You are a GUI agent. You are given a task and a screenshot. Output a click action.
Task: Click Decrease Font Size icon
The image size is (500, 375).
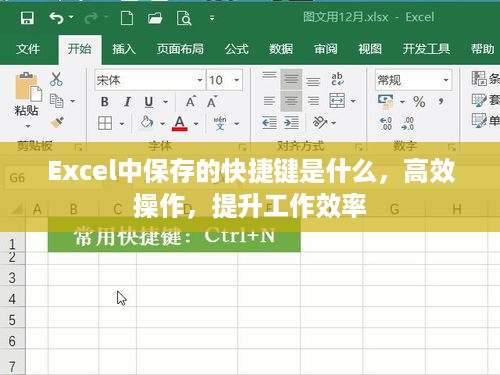[x=212, y=101]
